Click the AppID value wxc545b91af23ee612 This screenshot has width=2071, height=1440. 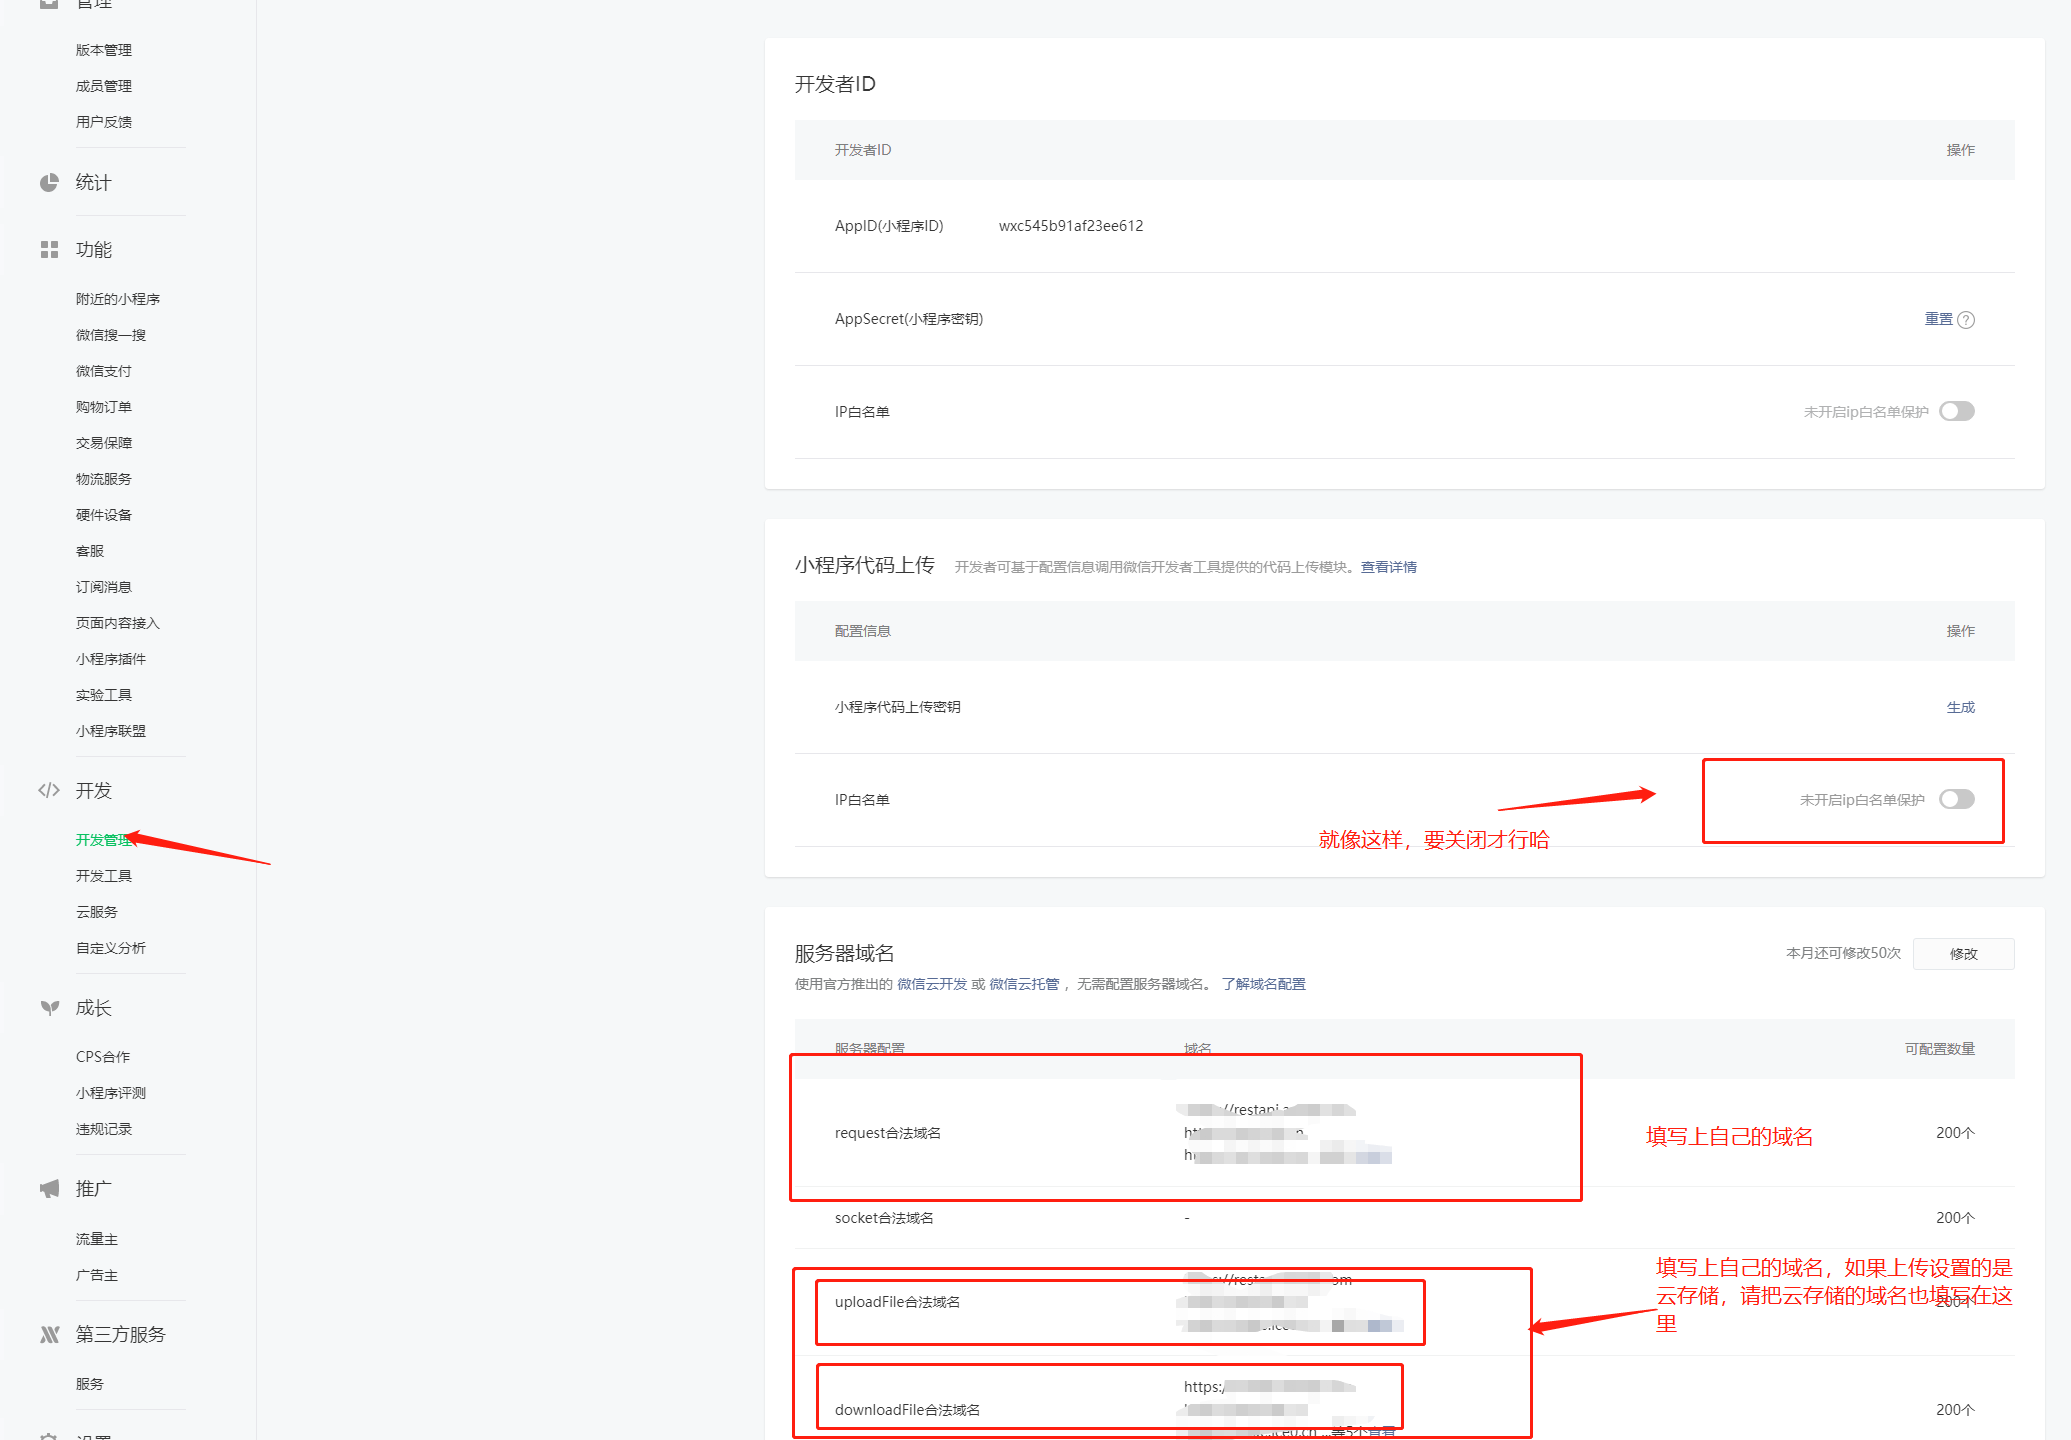[1070, 226]
